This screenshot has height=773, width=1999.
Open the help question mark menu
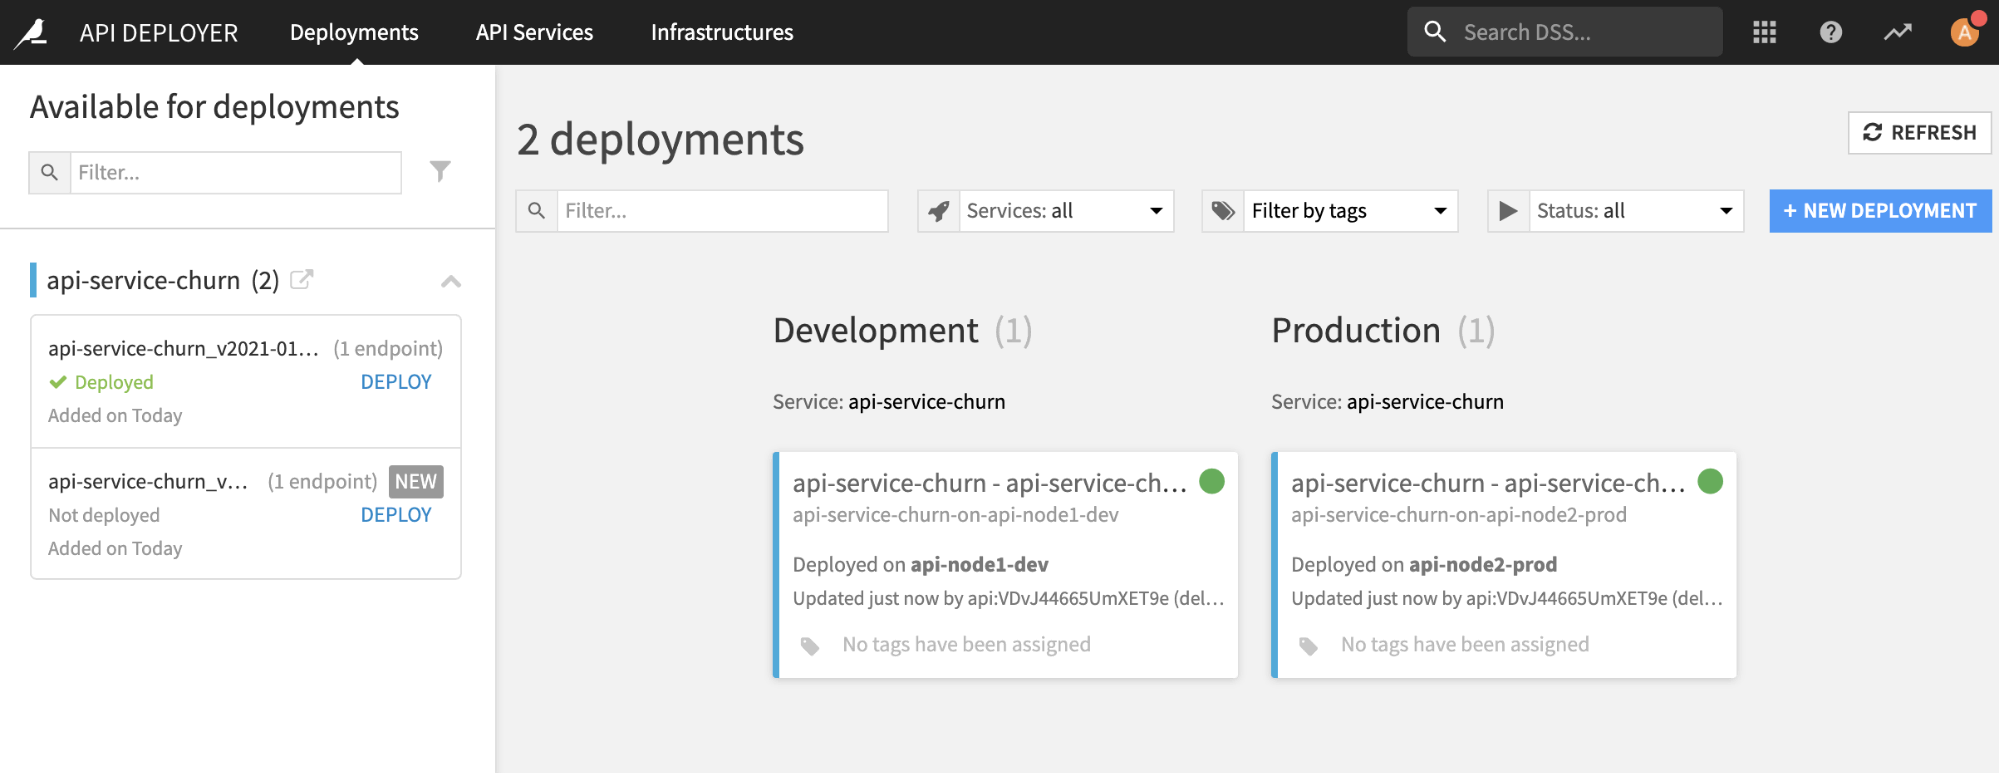tap(1830, 32)
